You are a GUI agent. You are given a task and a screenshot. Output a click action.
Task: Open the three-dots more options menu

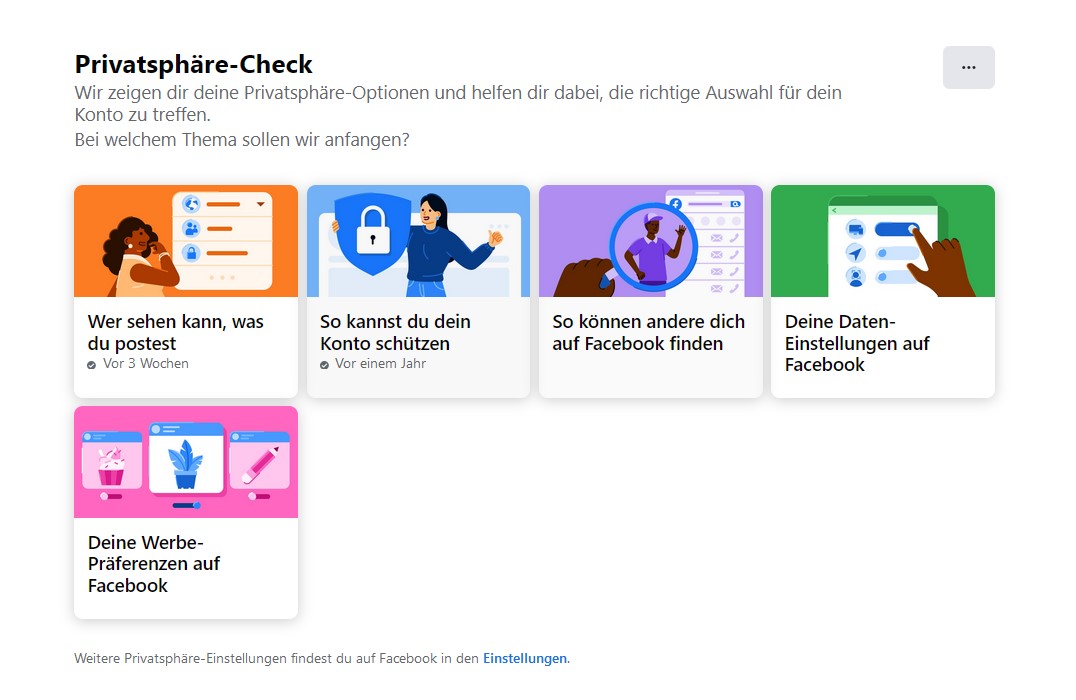click(968, 67)
